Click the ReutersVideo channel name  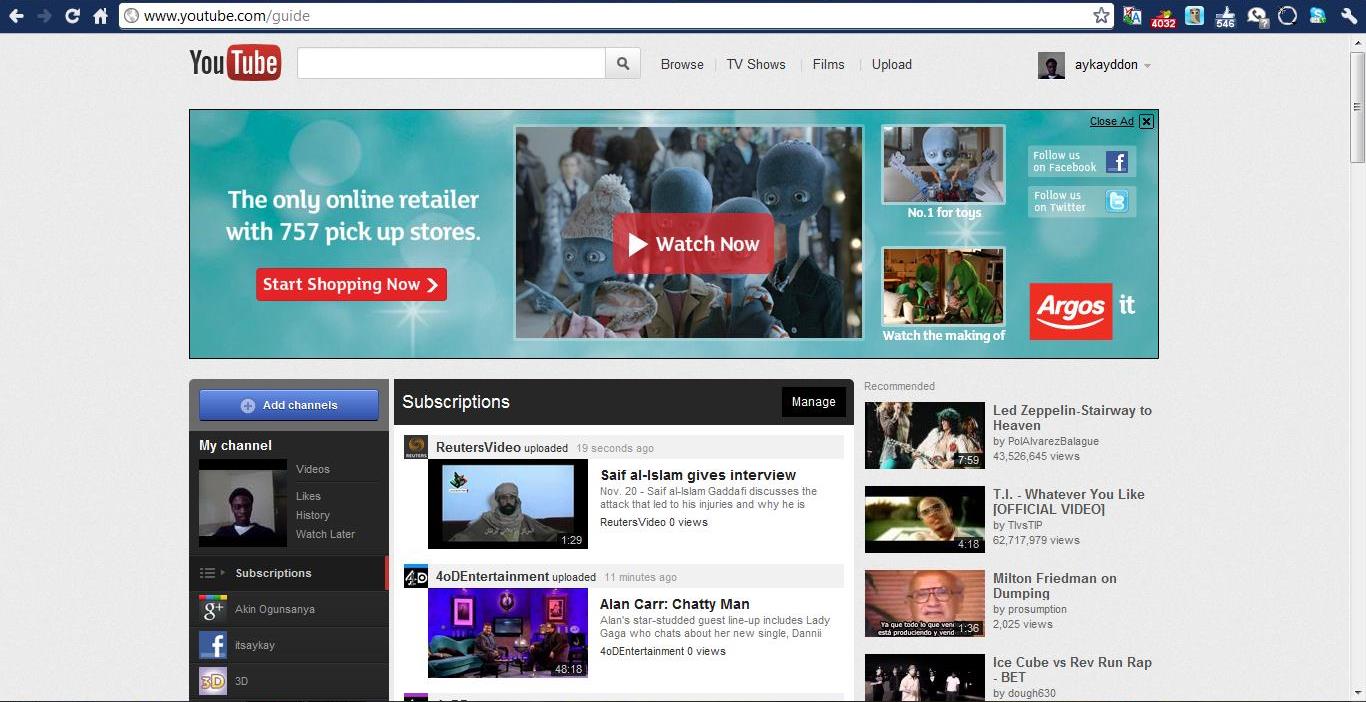point(478,447)
